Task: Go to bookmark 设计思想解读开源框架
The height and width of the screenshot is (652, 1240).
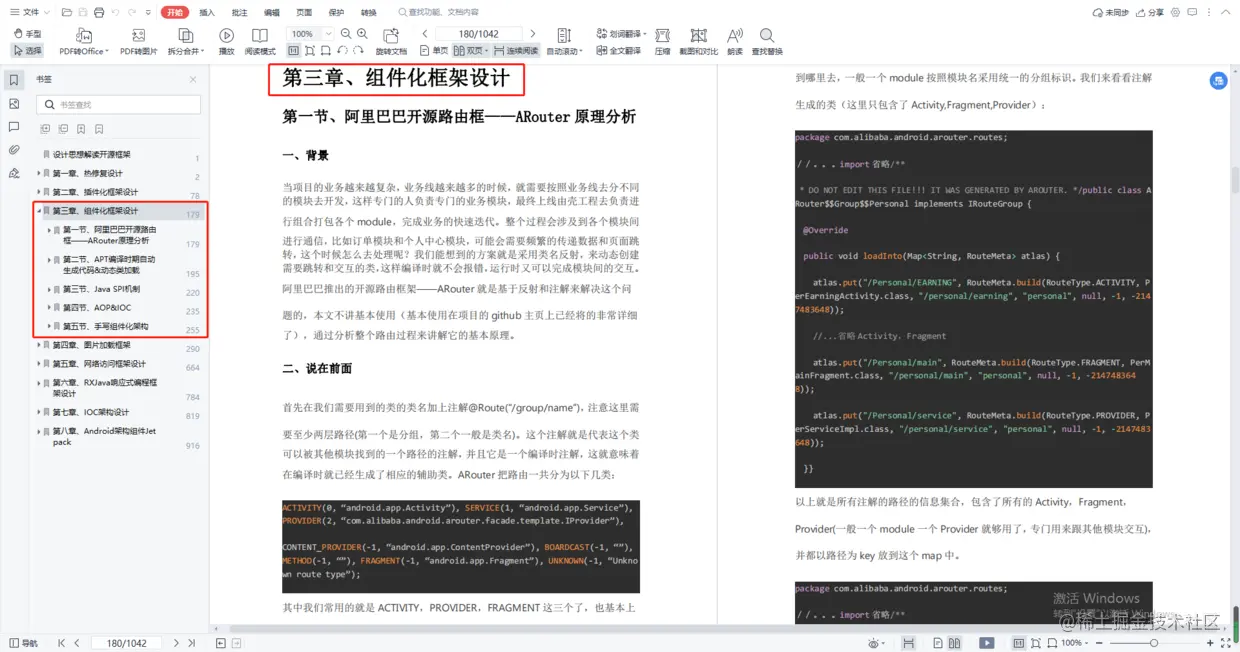Action: [91, 155]
